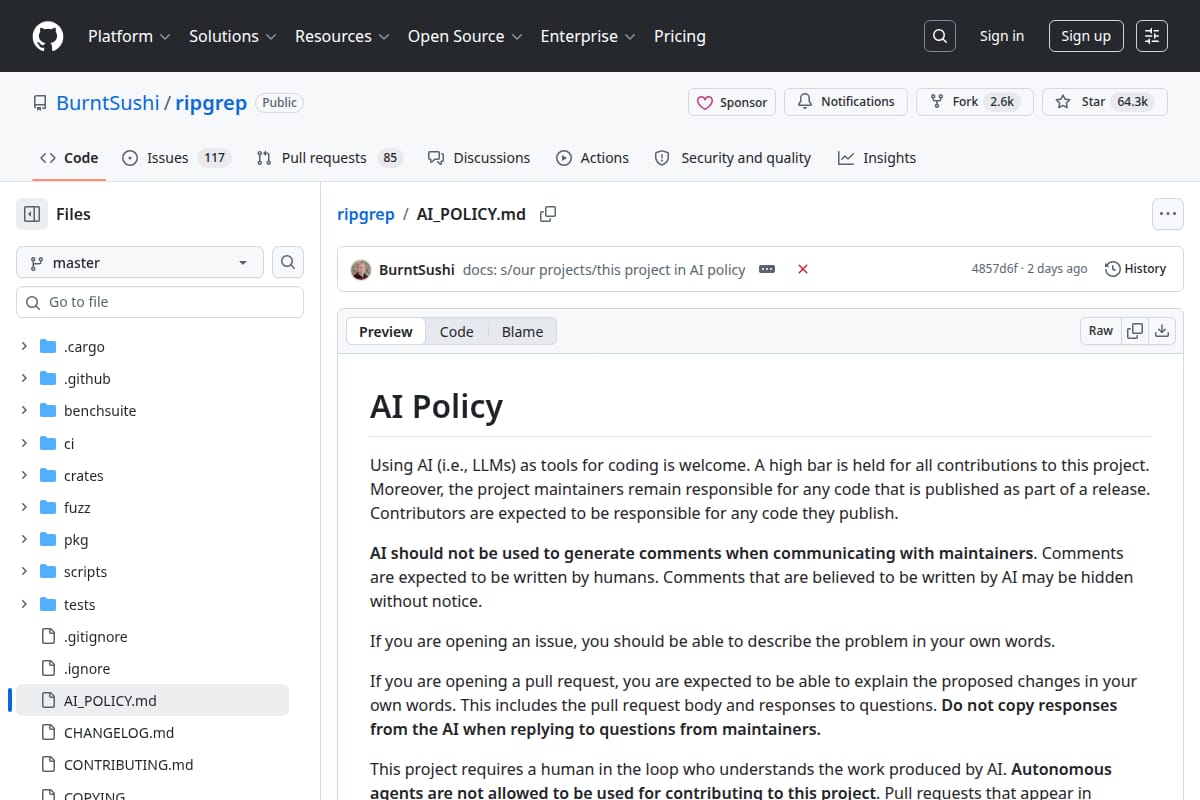Click the crates folder icon
The width and height of the screenshot is (1200, 800).
pyautogui.click(x=48, y=476)
